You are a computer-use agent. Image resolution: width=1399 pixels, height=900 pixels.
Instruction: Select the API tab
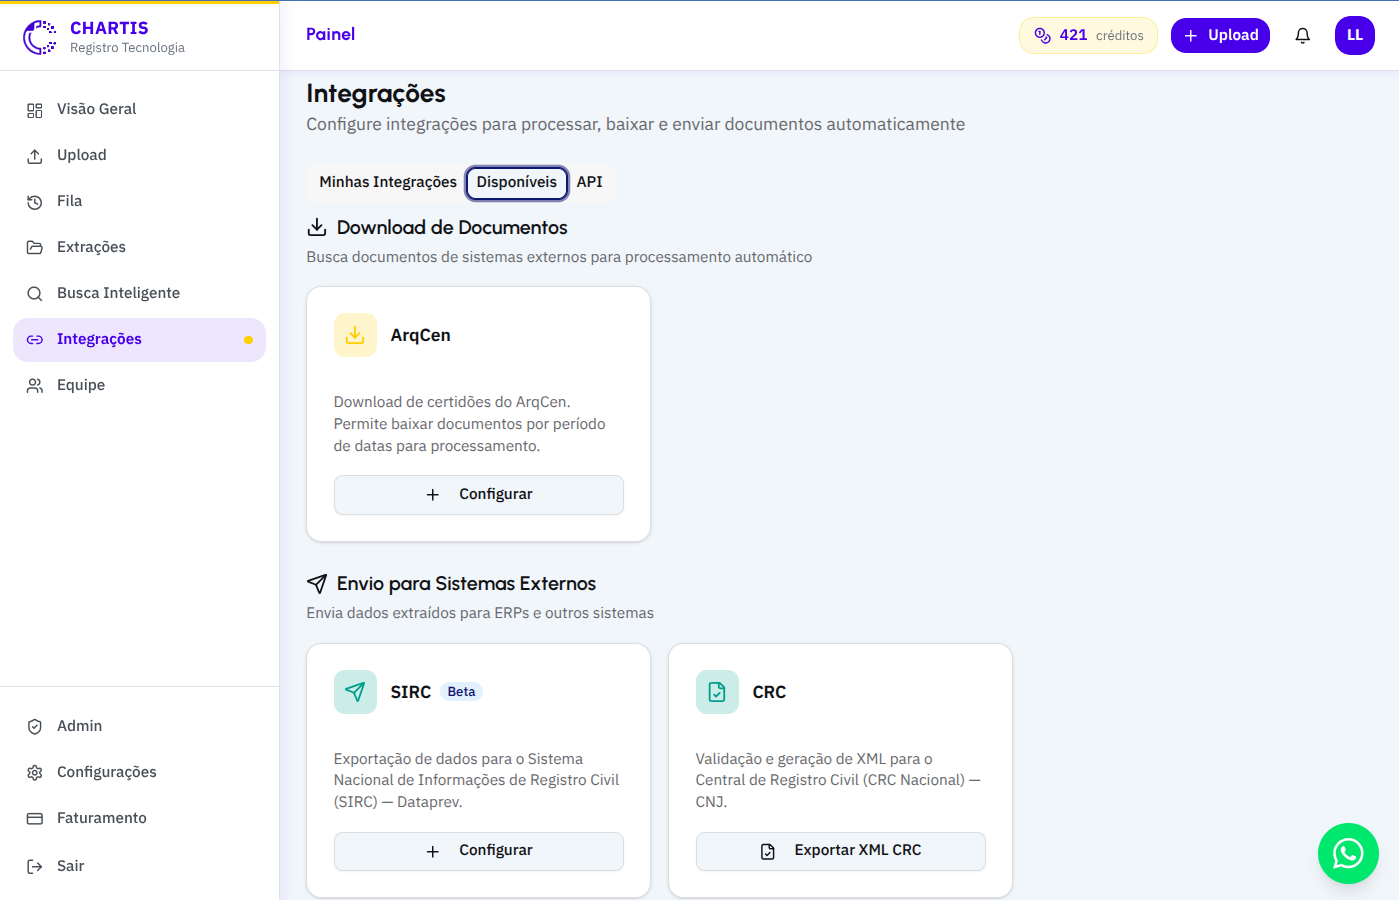pos(589,182)
